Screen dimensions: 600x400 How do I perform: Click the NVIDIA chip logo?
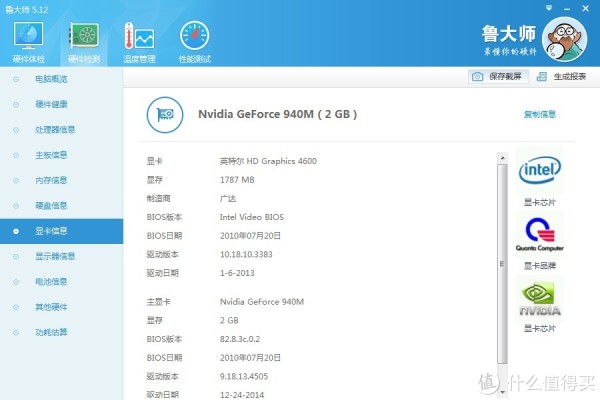pyautogui.click(x=540, y=299)
